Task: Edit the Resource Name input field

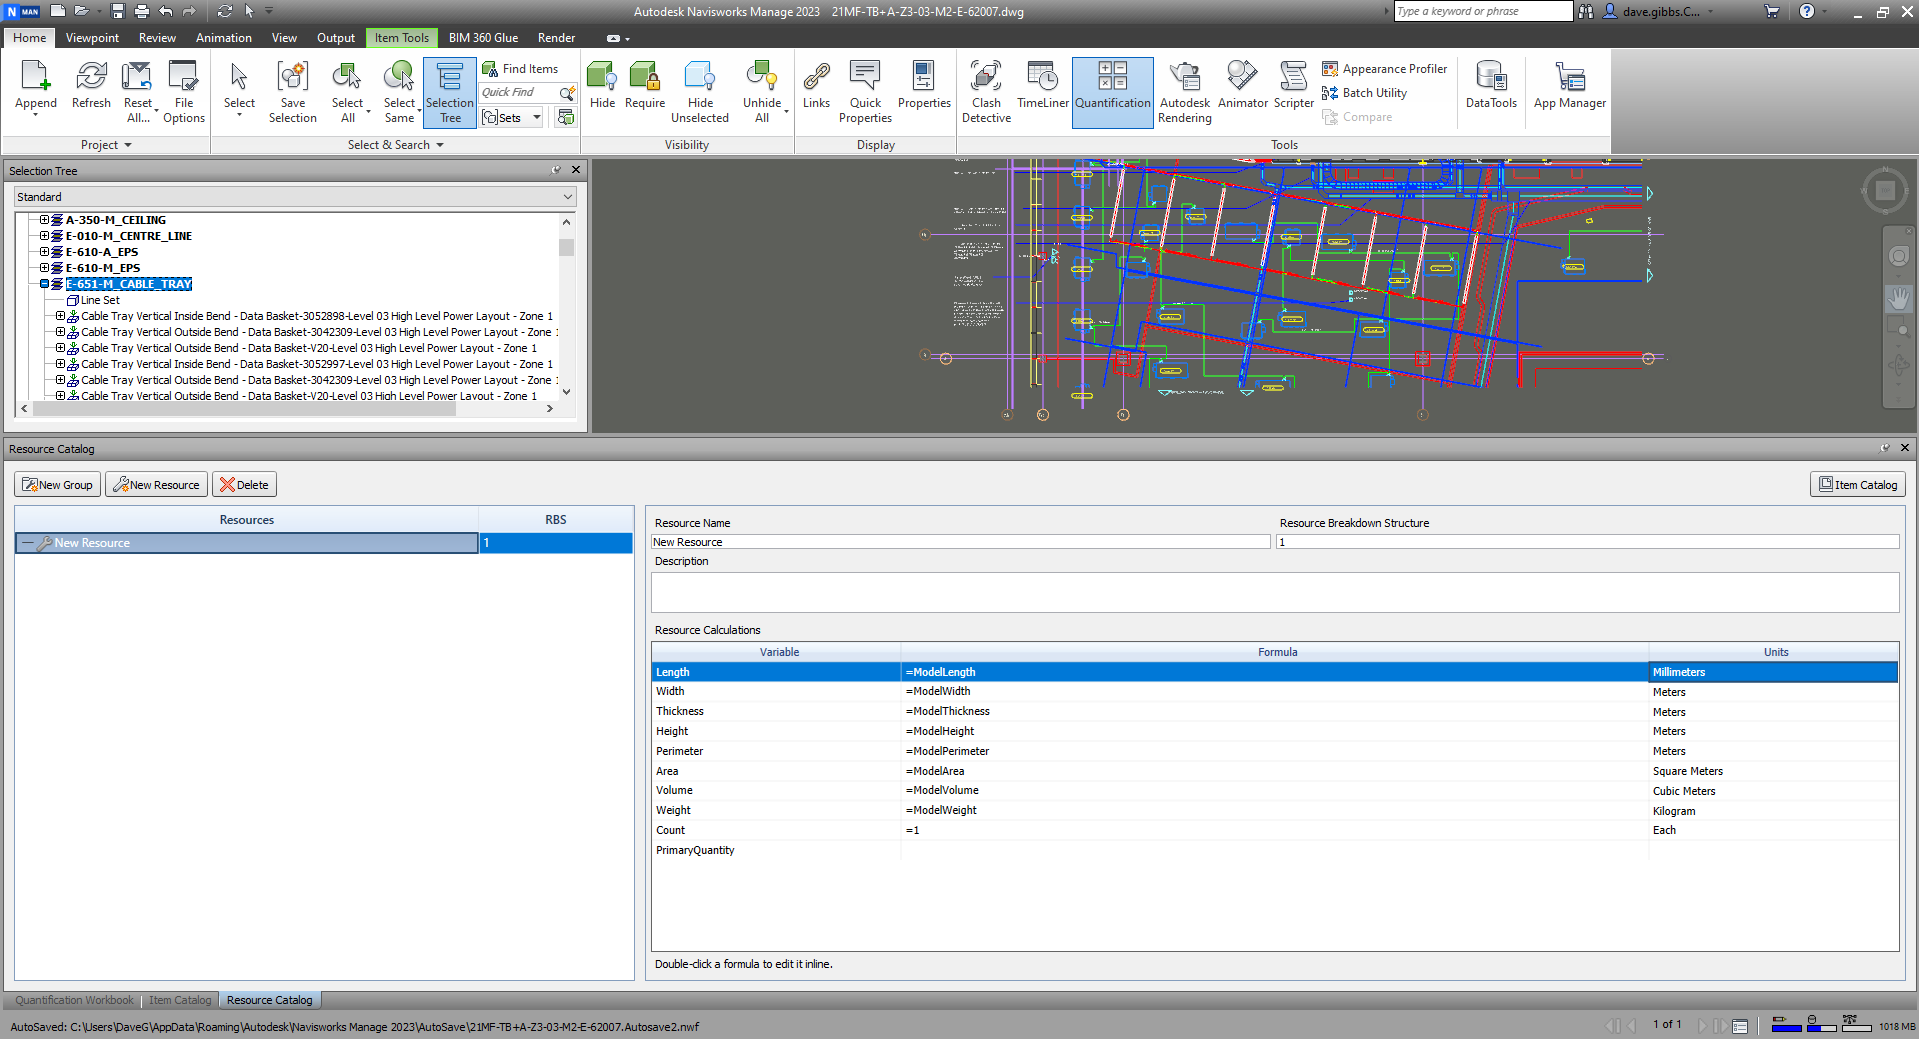Action: 960,541
